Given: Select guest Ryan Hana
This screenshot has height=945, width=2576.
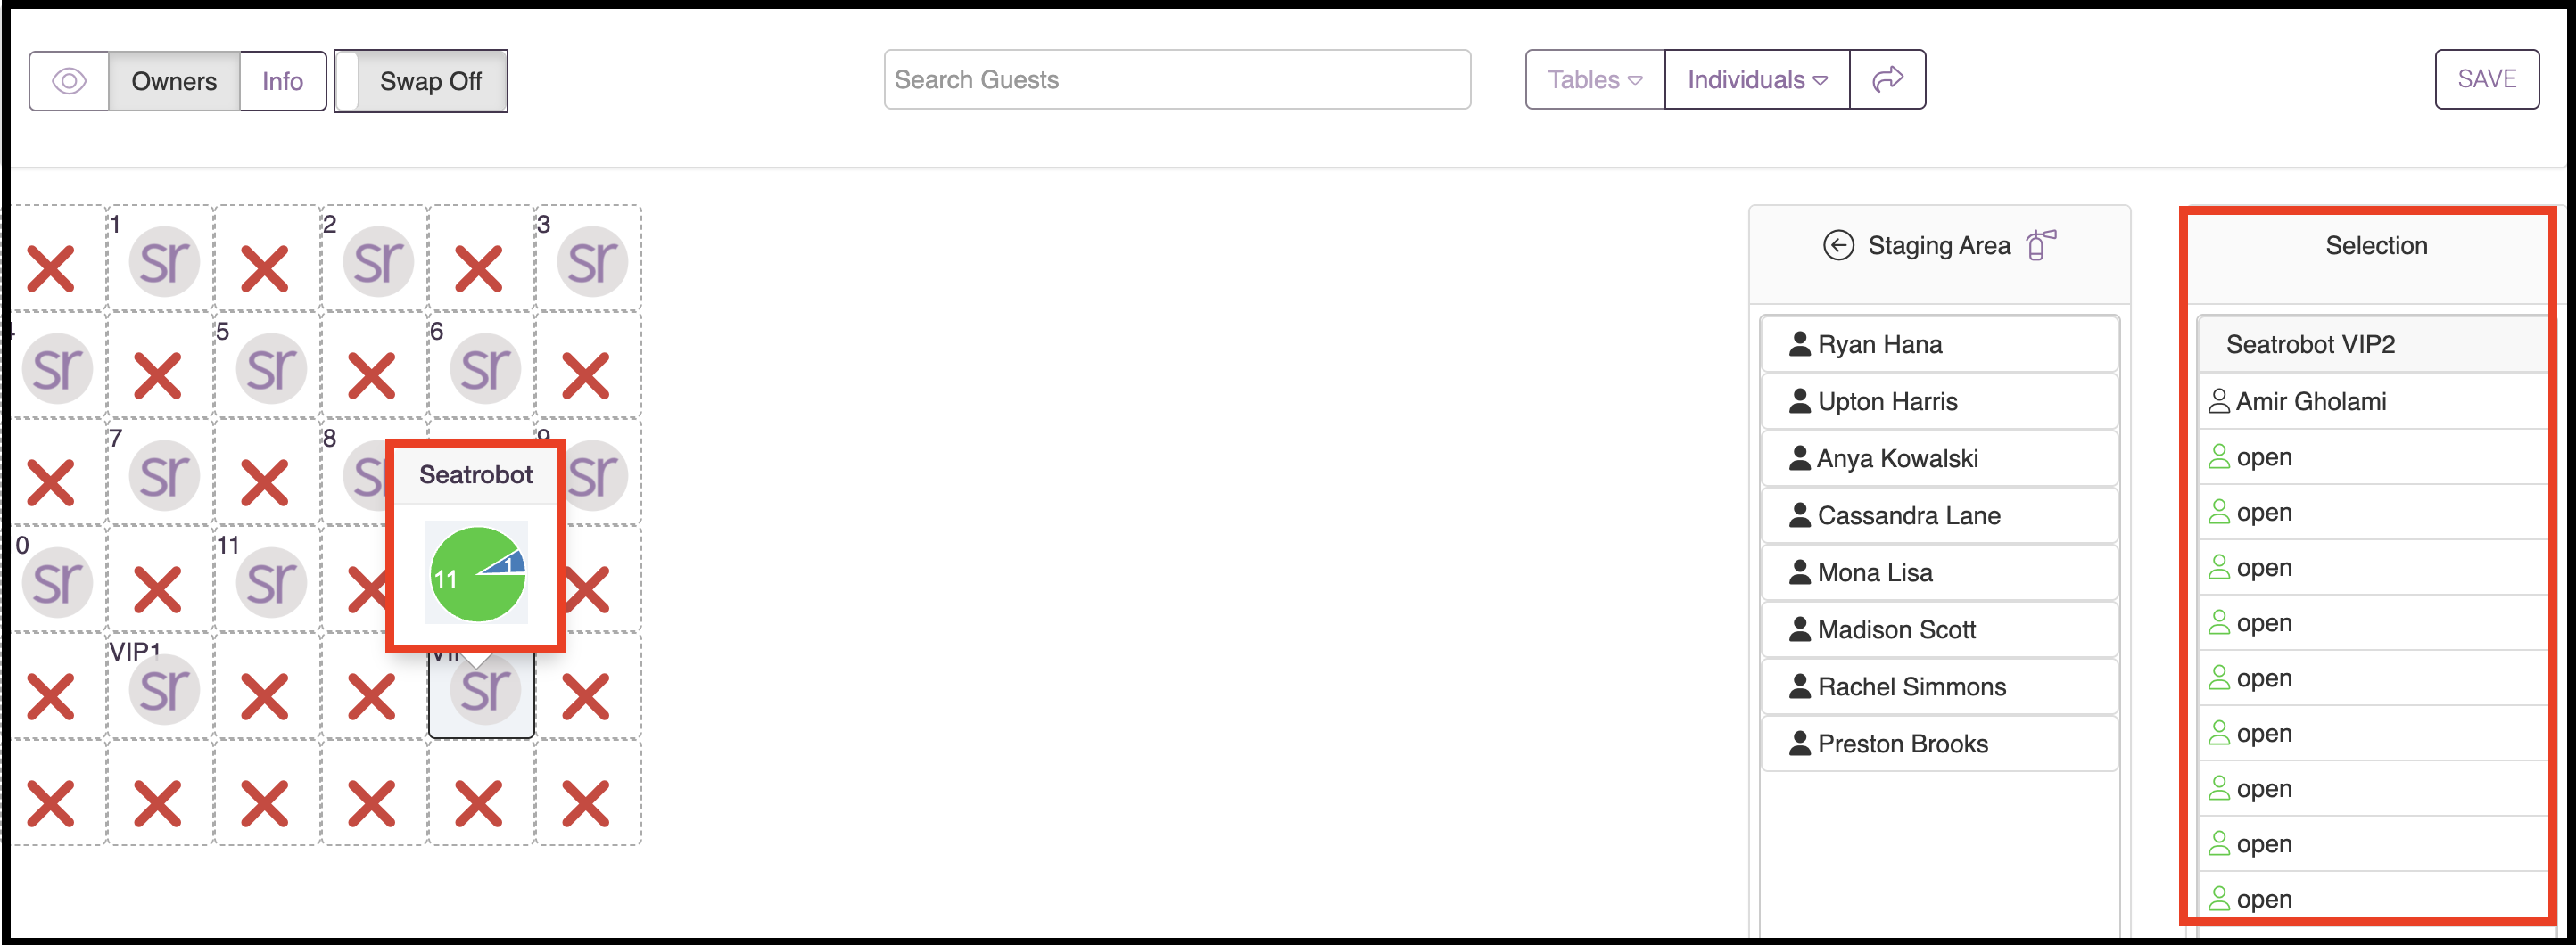Looking at the screenshot, I should [x=1939, y=344].
